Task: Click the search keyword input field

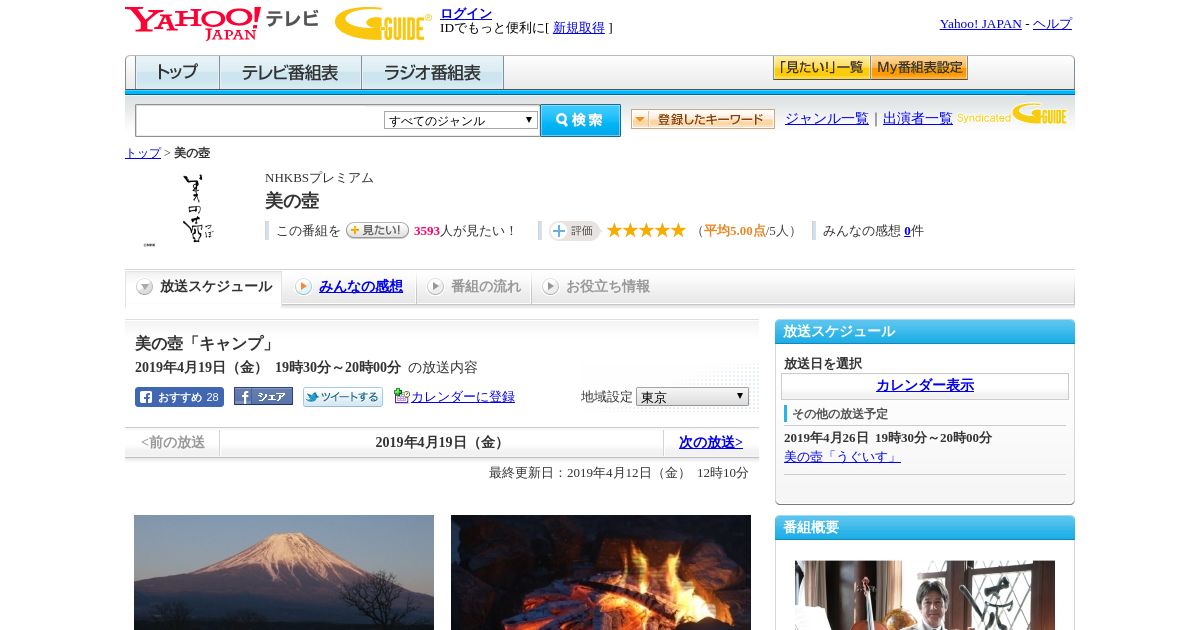Action: [260, 120]
